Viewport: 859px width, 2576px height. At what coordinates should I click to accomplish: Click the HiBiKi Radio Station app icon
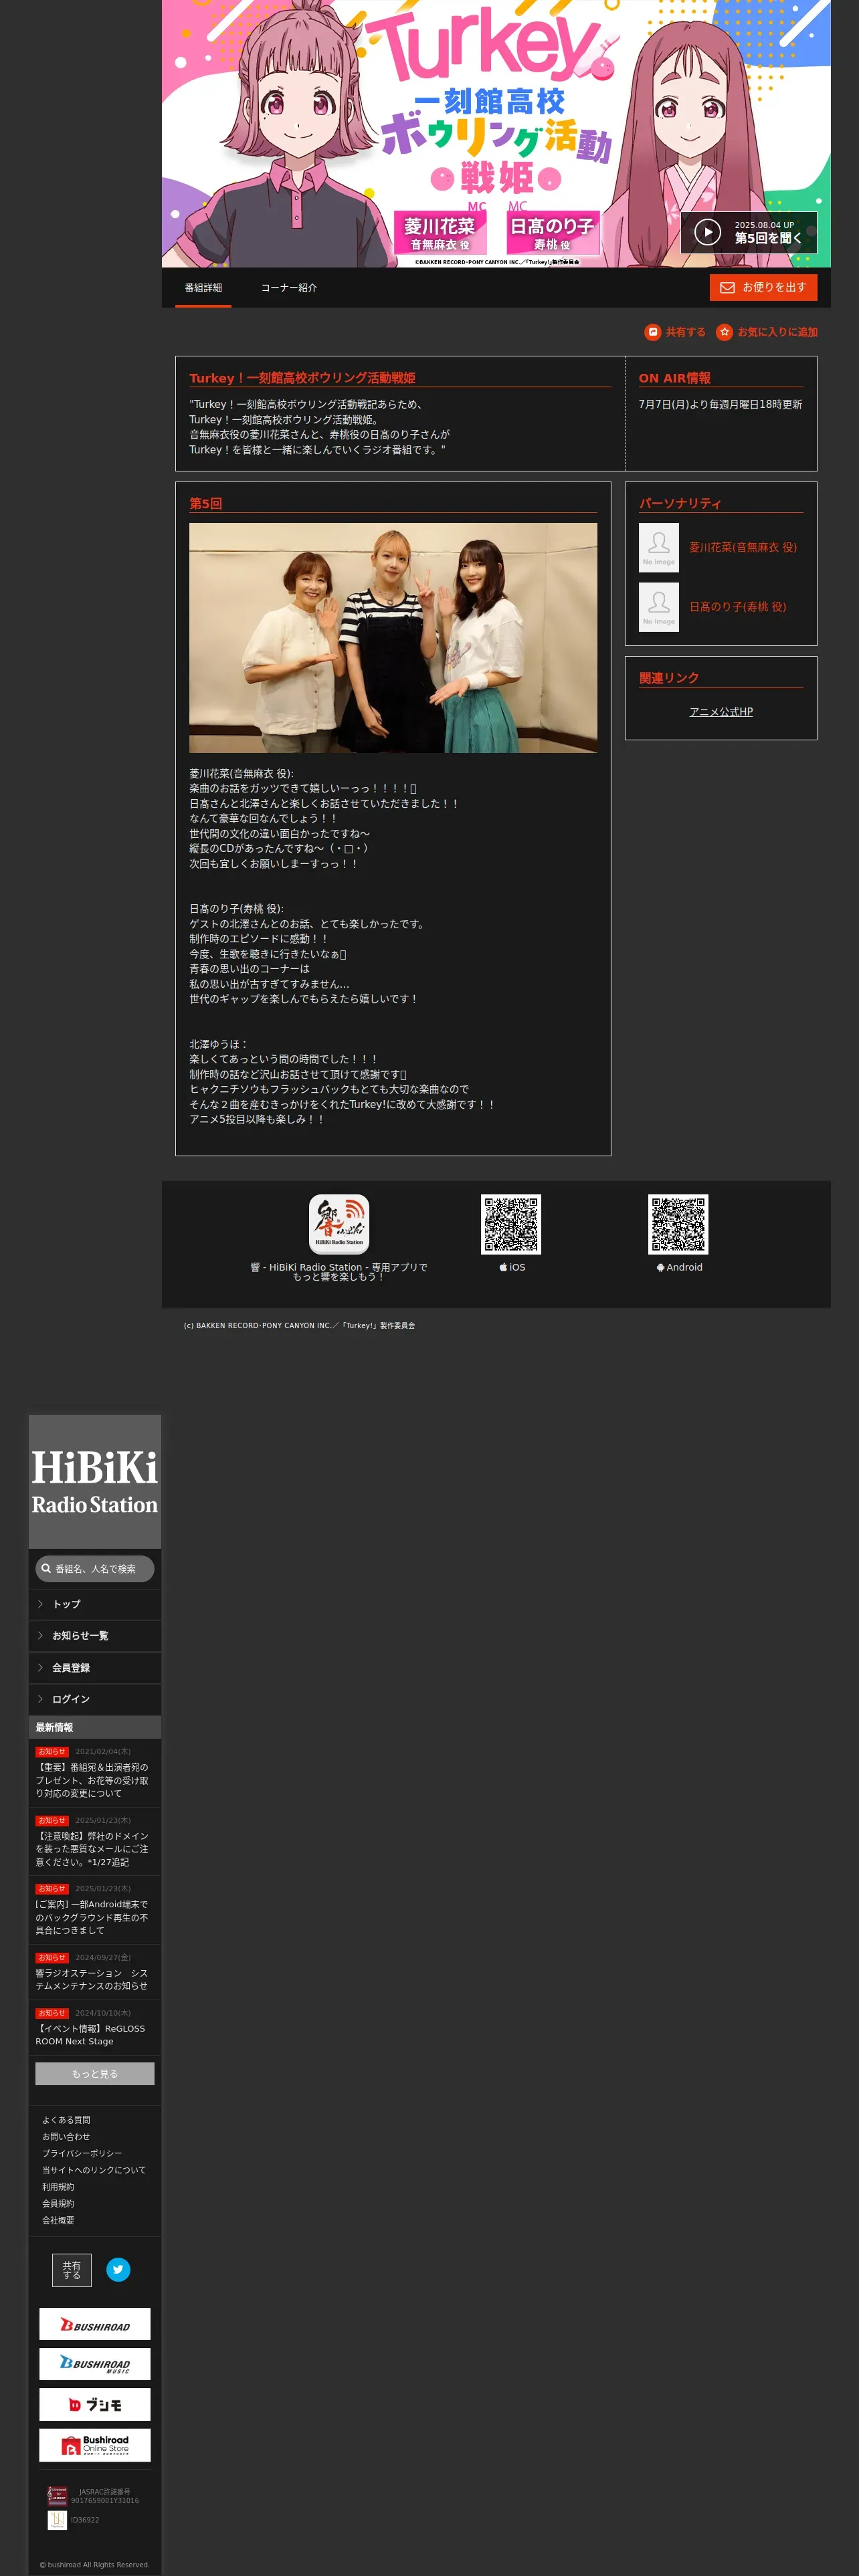coord(339,1224)
